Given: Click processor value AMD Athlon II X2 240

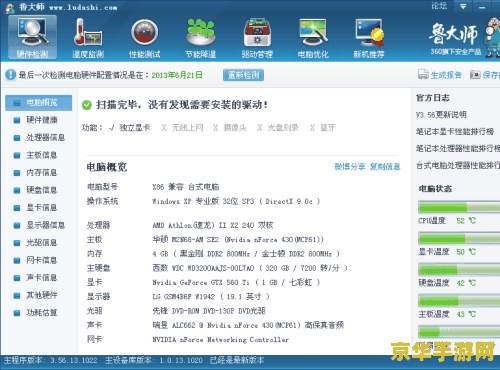Looking at the screenshot, I should point(213,225).
